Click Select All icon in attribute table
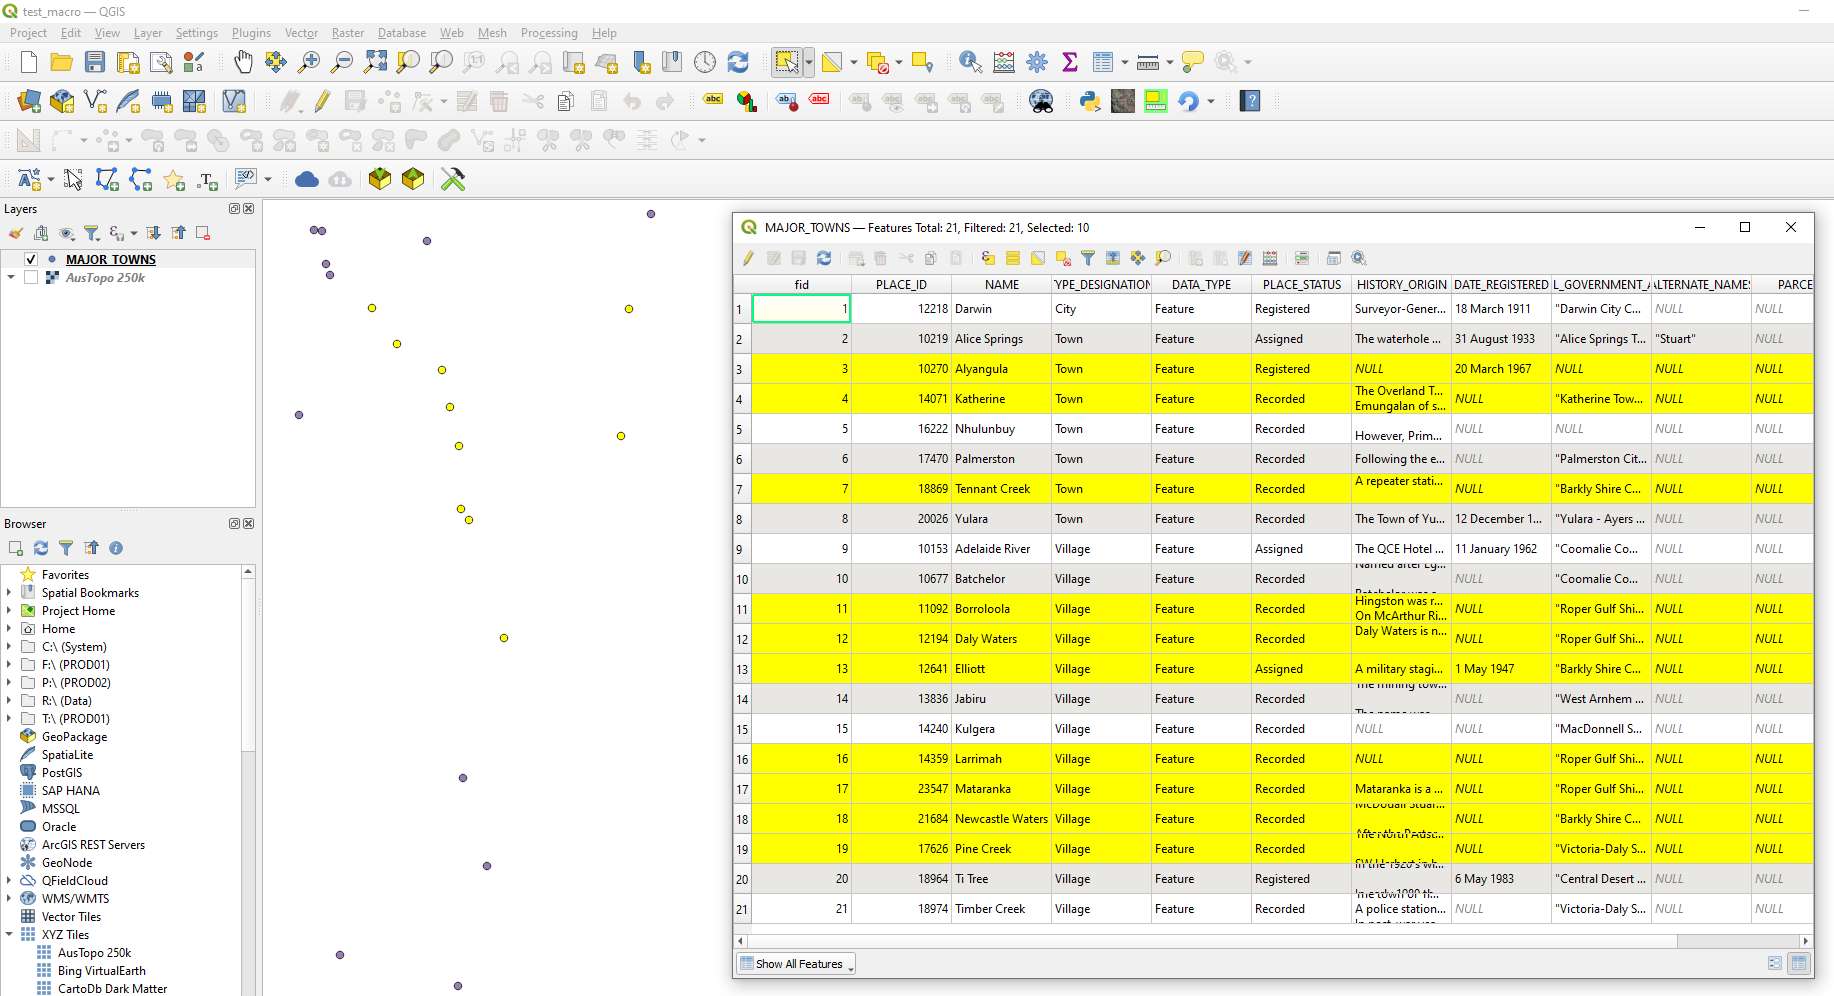Image resolution: width=1834 pixels, height=996 pixels. [x=1013, y=258]
